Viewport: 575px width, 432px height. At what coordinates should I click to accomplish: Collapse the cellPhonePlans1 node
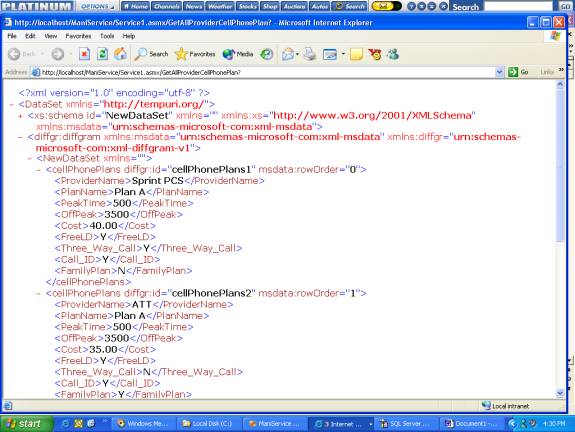point(38,170)
